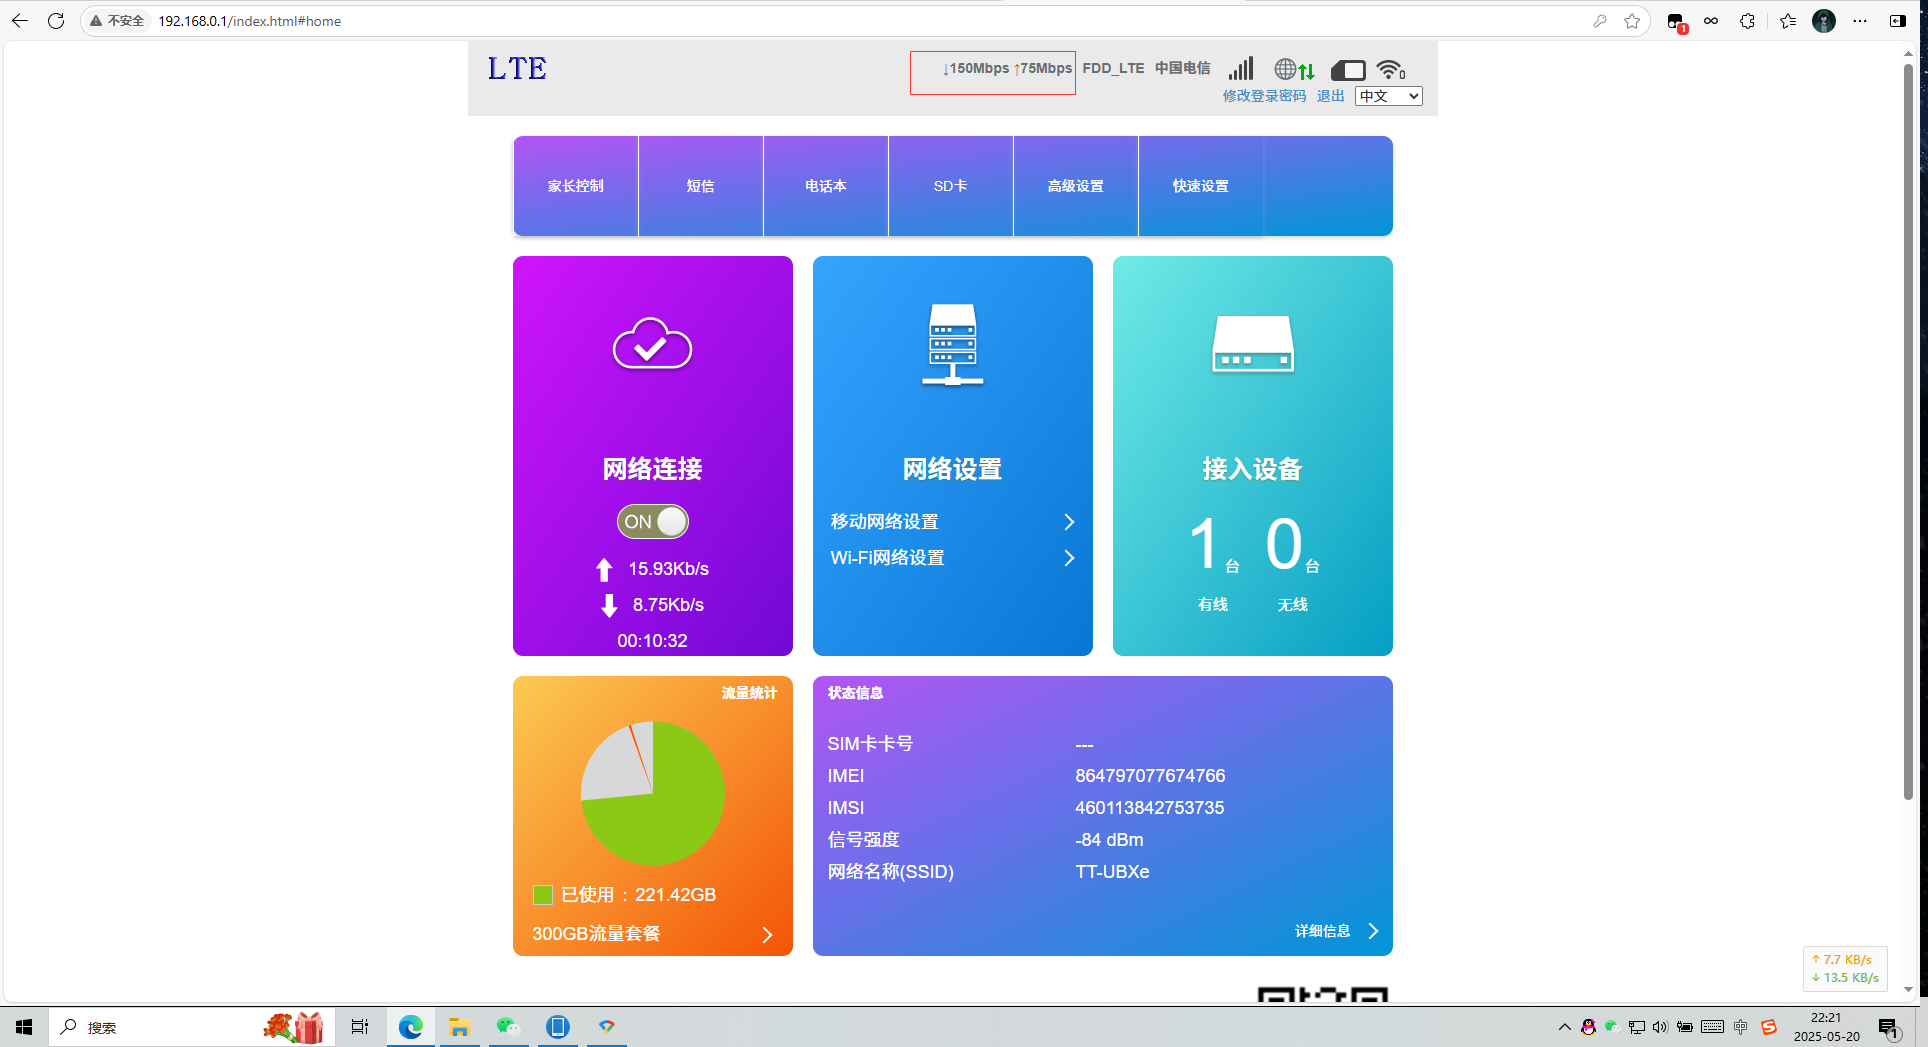Click the IMEI value 864797077674766

[x=1150, y=776]
